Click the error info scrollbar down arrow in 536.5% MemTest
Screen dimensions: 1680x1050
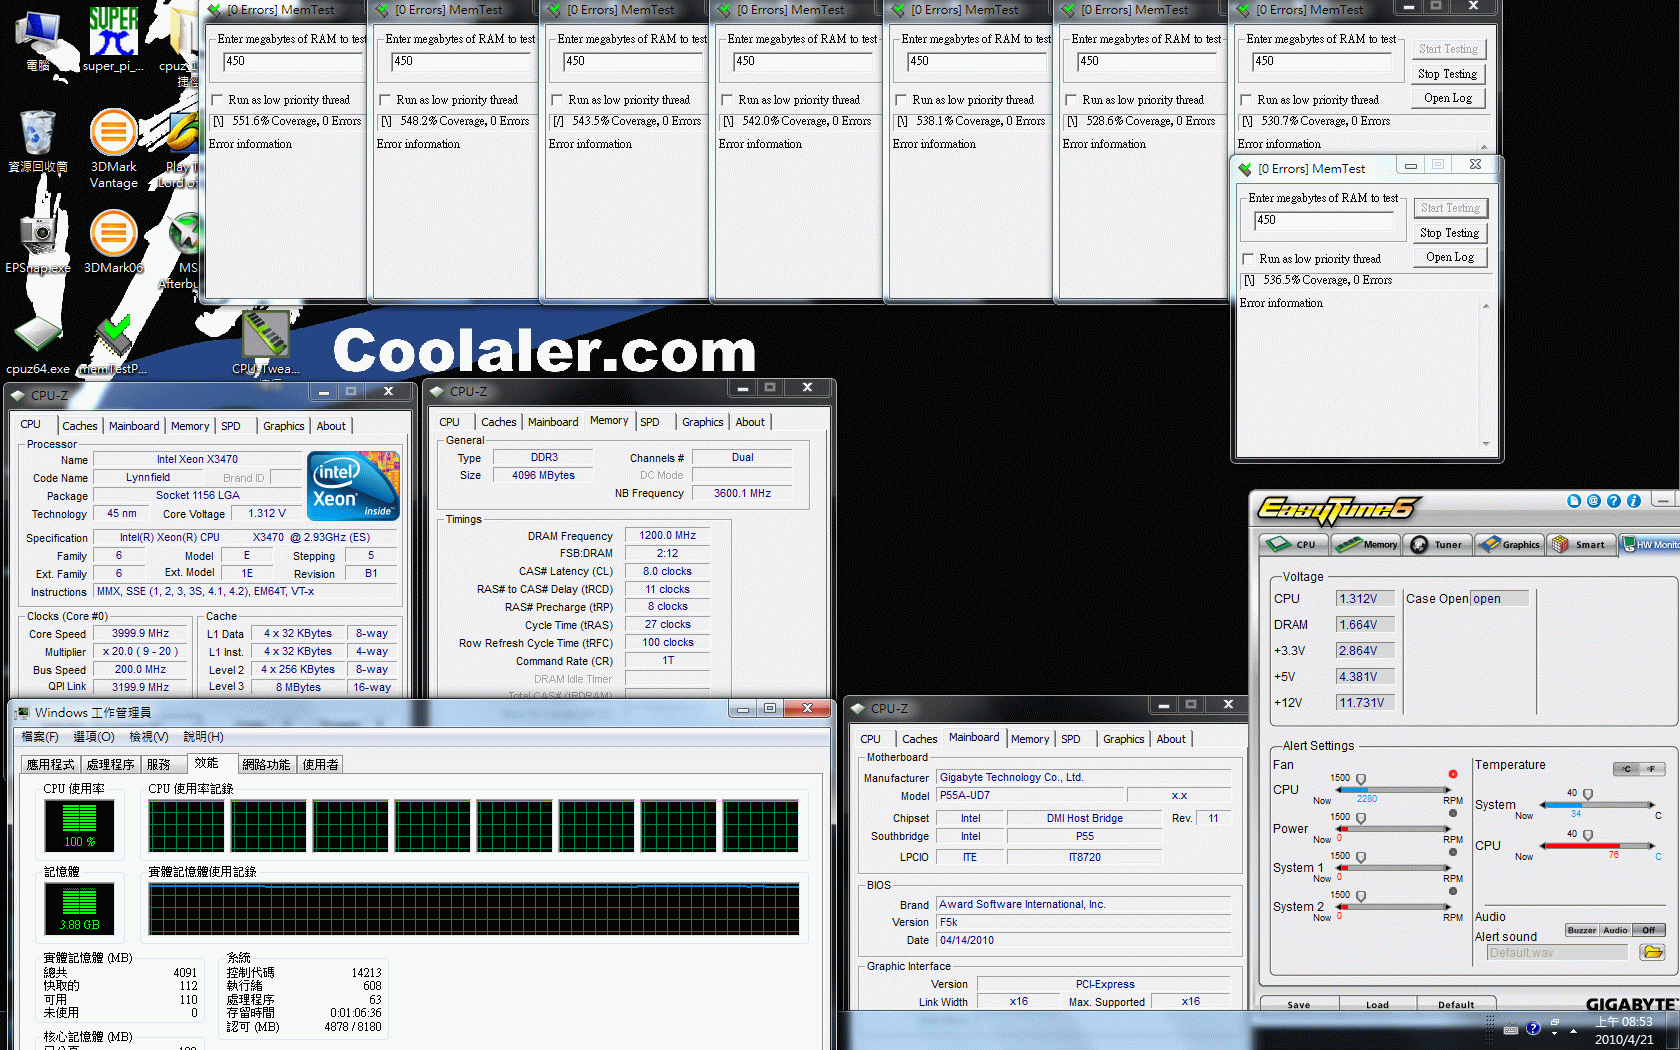[x=1486, y=444]
